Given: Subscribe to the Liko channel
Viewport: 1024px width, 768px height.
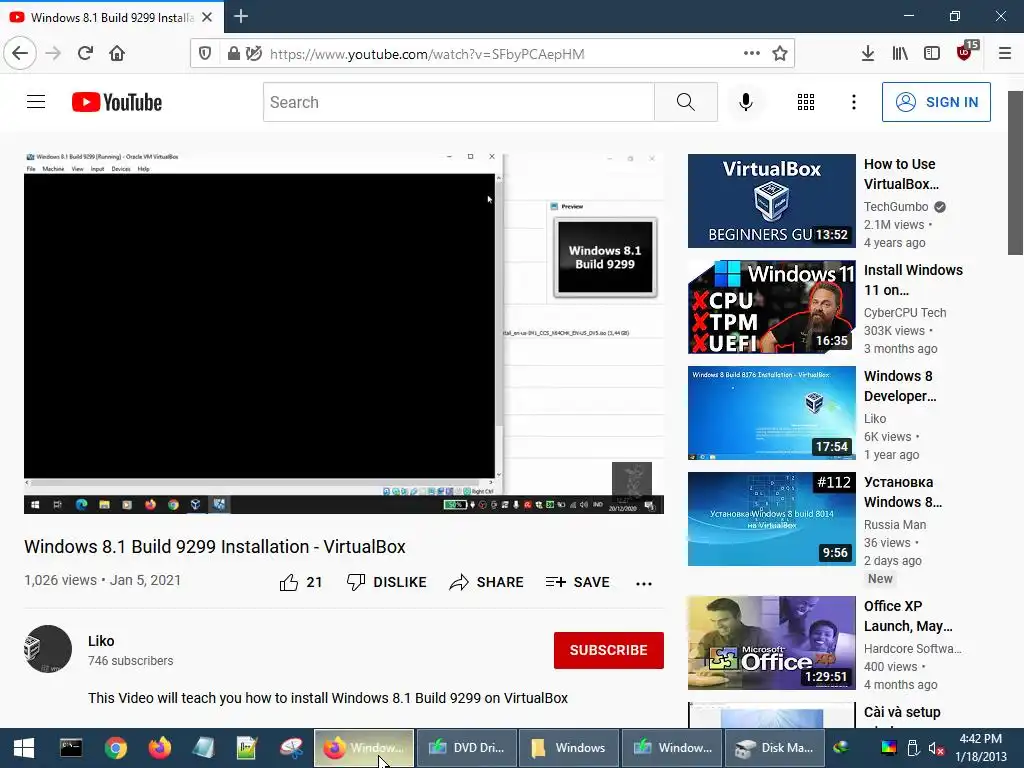Looking at the screenshot, I should tap(609, 650).
